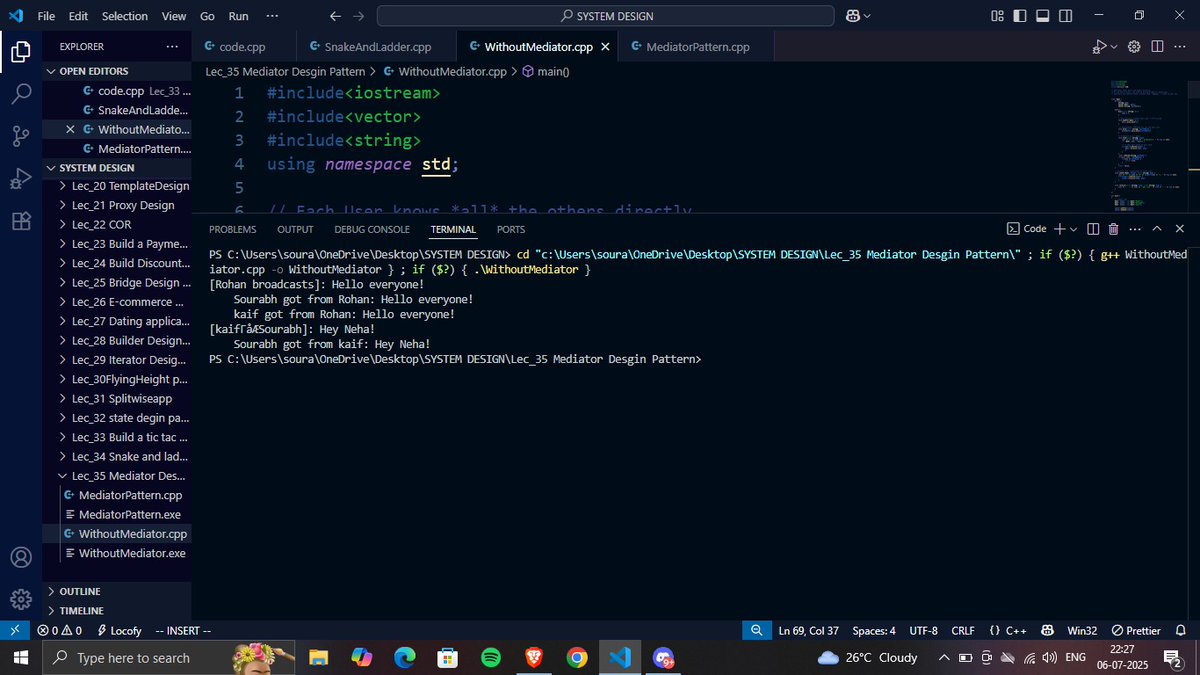The height and width of the screenshot is (675, 1200).
Task: Split the editor to the right
Action: (1157, 46)
